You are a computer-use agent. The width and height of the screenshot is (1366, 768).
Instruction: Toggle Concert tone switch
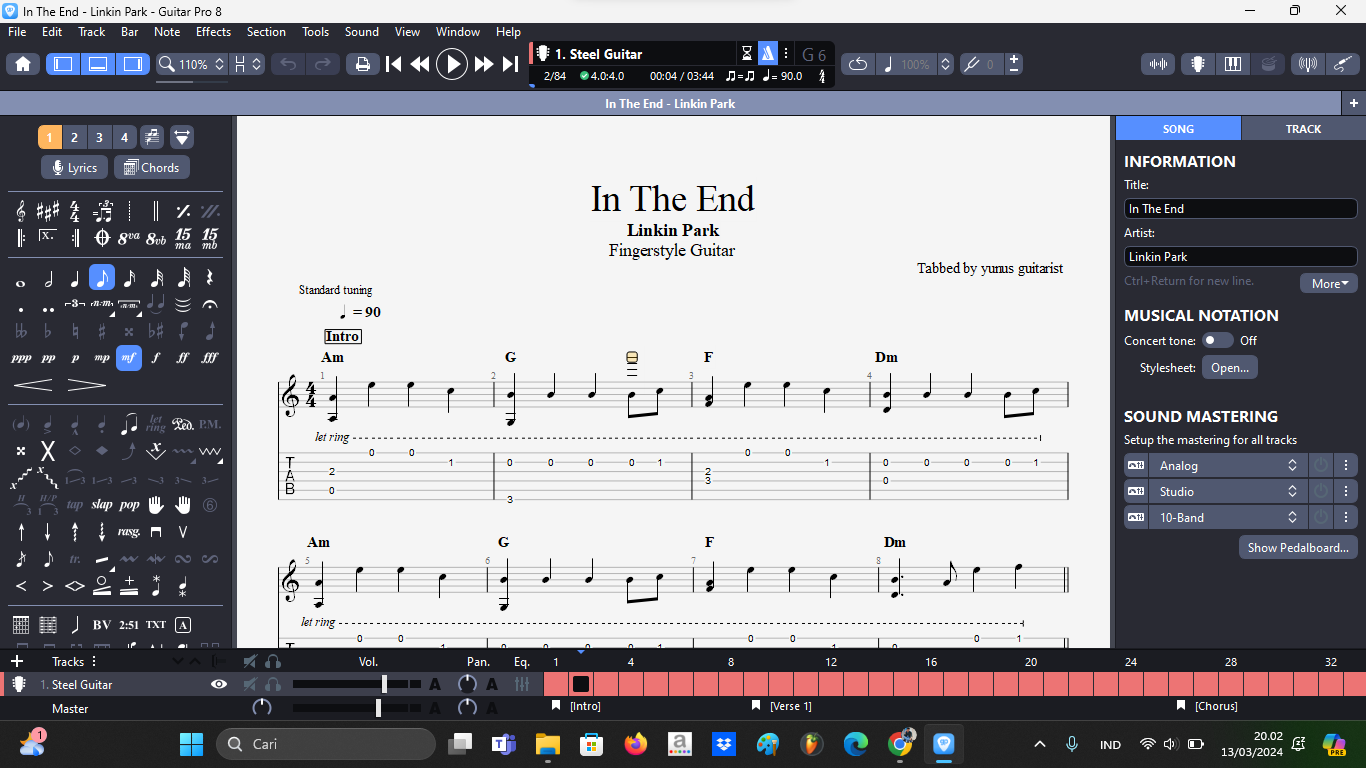(x=1217, y=340)
